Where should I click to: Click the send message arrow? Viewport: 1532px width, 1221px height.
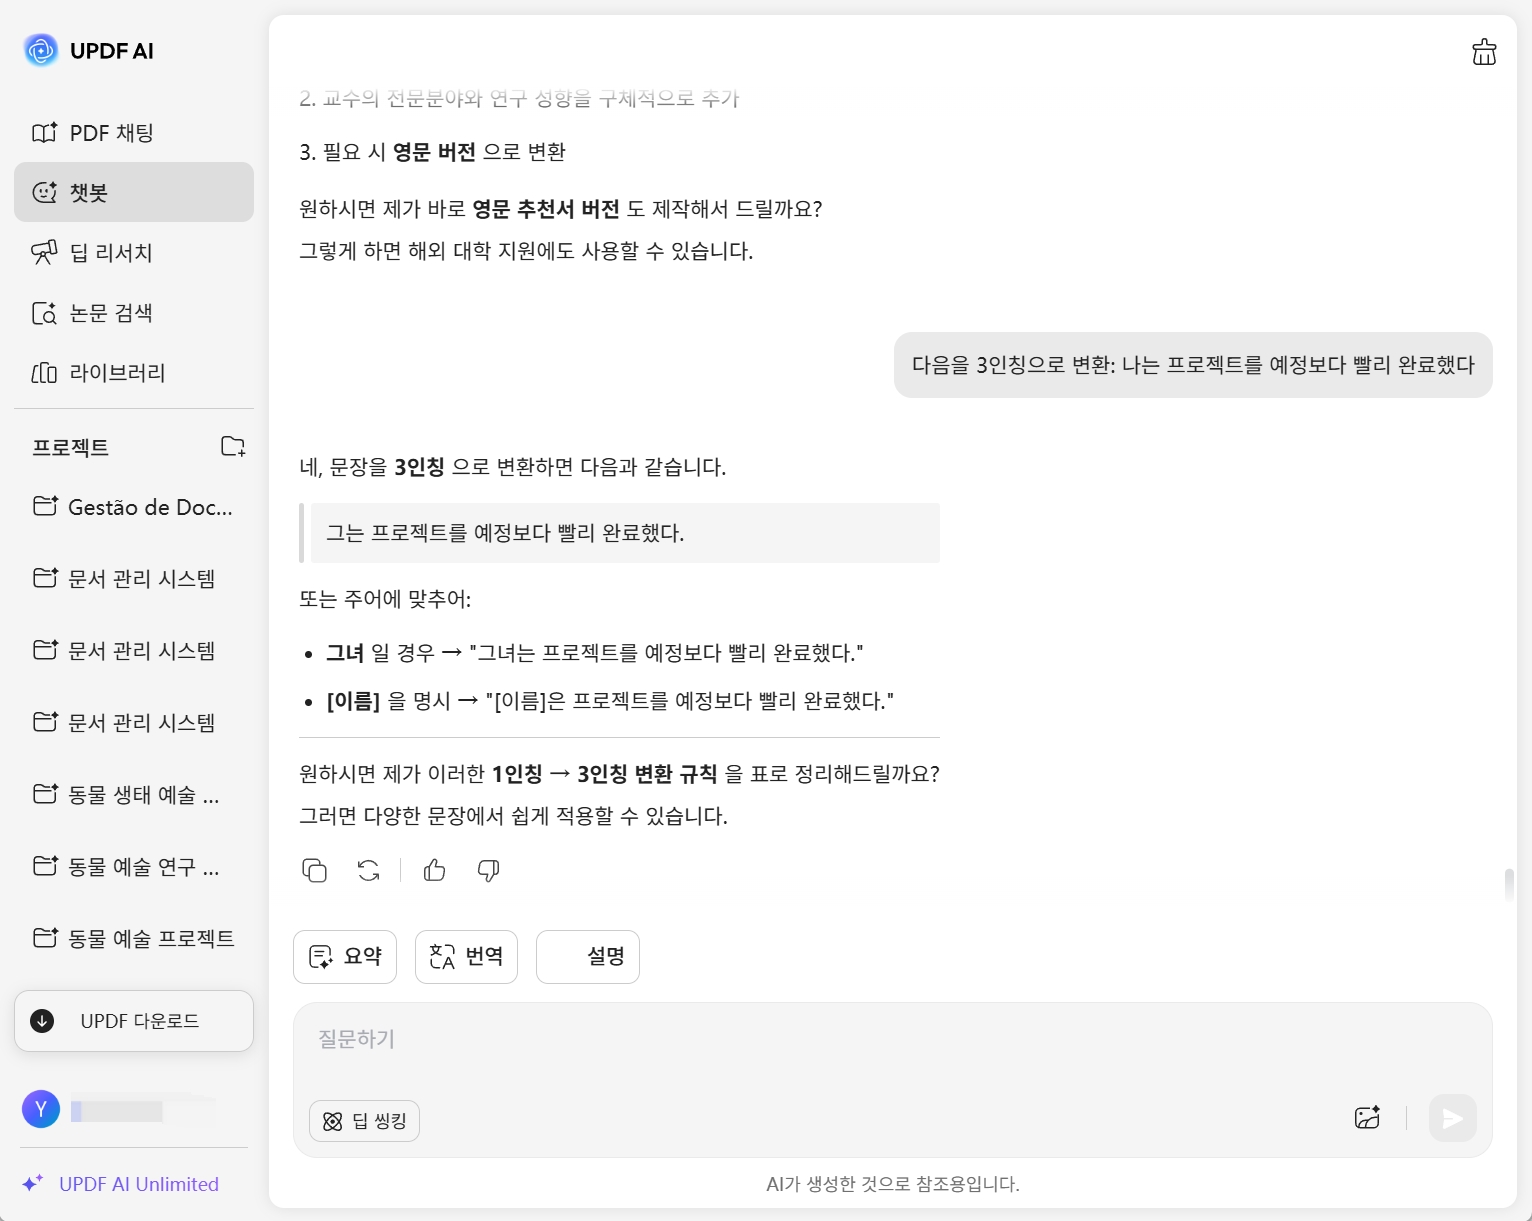(x=1452, y=1118)
